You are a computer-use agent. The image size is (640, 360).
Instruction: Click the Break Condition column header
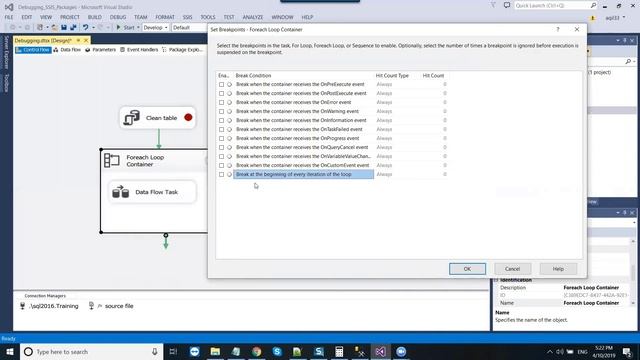click(253, 76)
